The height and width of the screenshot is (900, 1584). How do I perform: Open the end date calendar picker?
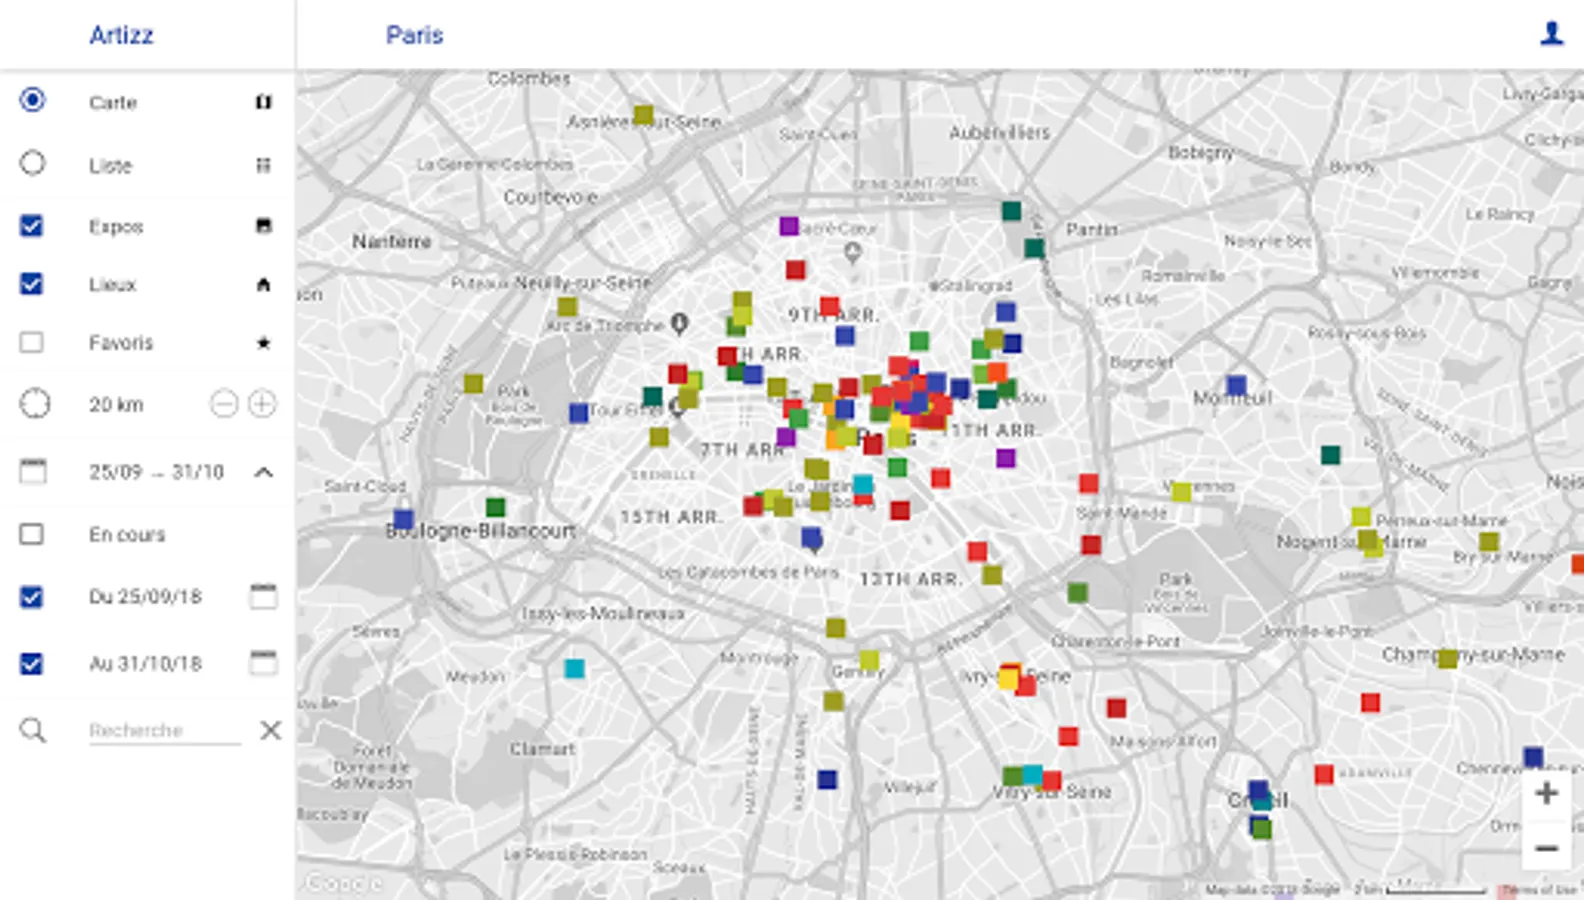tap(263, 662)
